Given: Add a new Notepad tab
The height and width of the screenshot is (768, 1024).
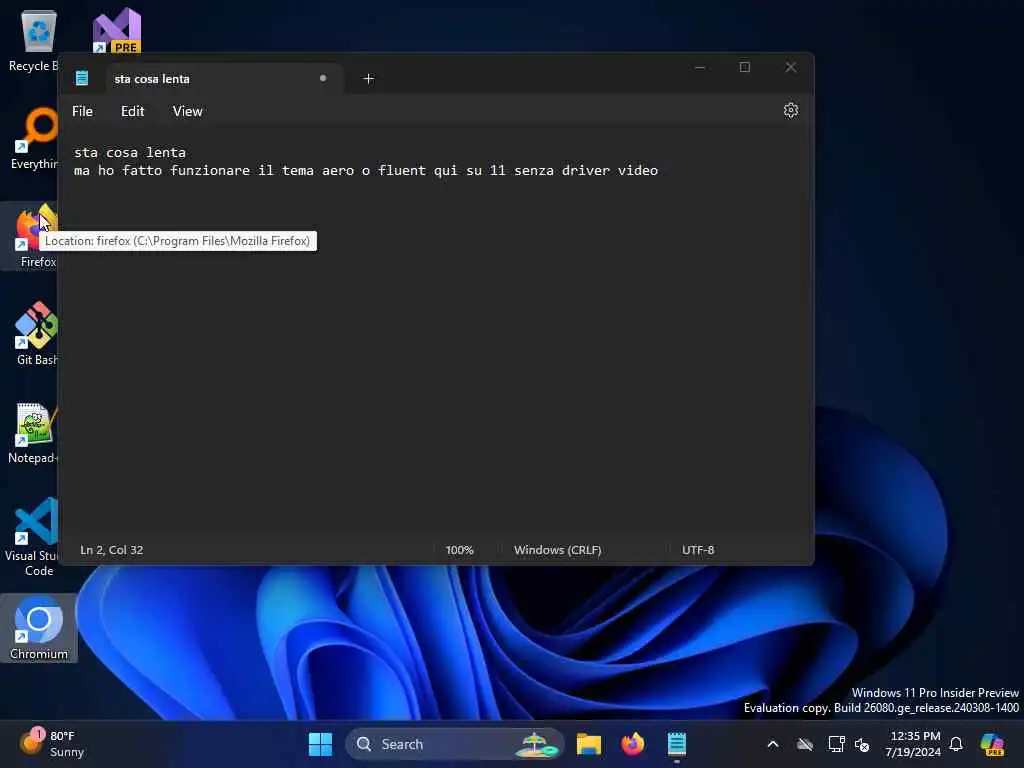Looking at the screenshot, I should point(368,78).
